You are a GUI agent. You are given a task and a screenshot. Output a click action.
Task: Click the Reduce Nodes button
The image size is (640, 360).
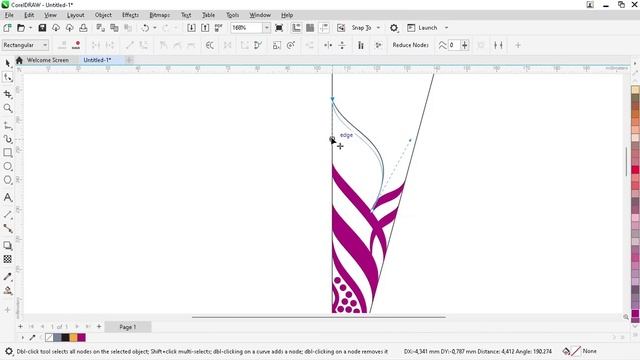click(410, 45)
